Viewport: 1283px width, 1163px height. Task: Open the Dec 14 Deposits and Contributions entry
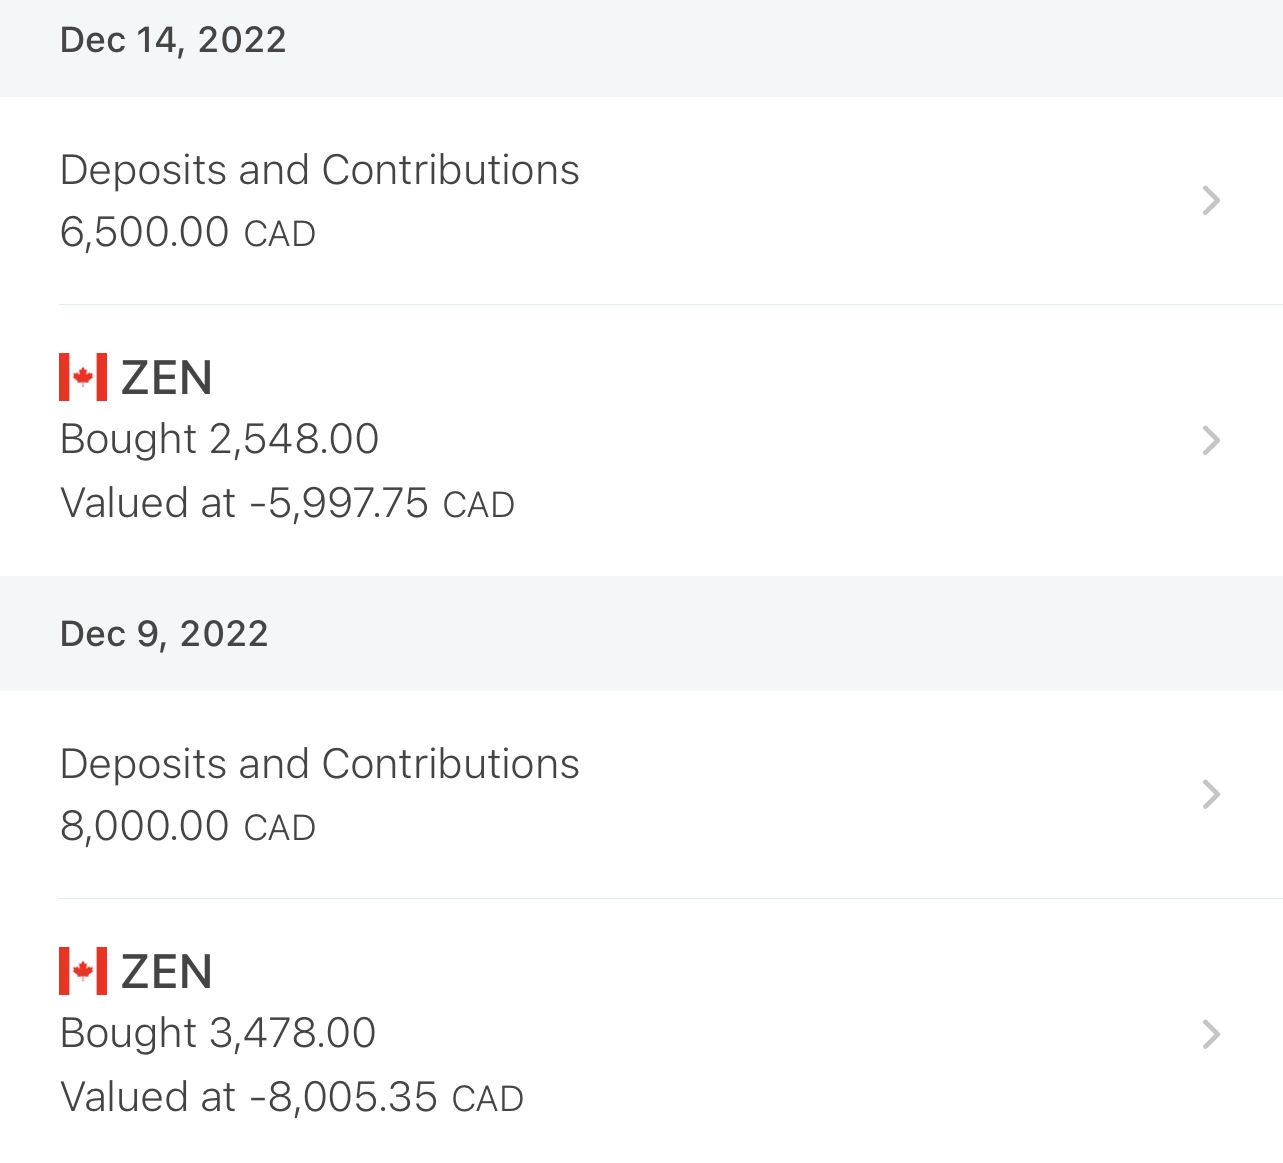[x=319, y=170]
